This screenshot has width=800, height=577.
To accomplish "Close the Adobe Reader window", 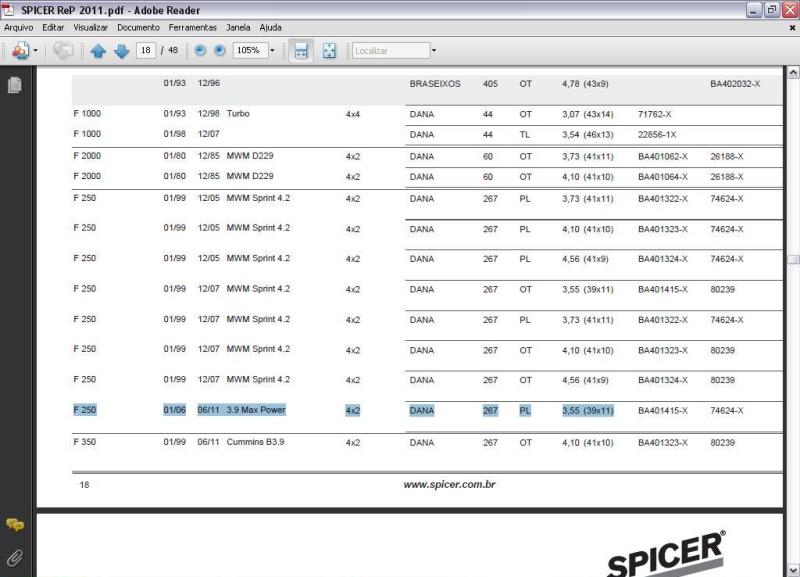I will 790,10.
